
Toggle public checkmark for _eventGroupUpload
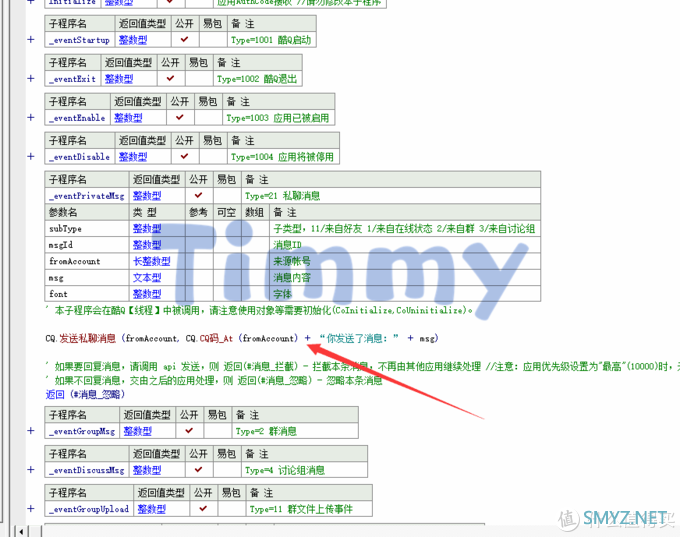[203, 509]
